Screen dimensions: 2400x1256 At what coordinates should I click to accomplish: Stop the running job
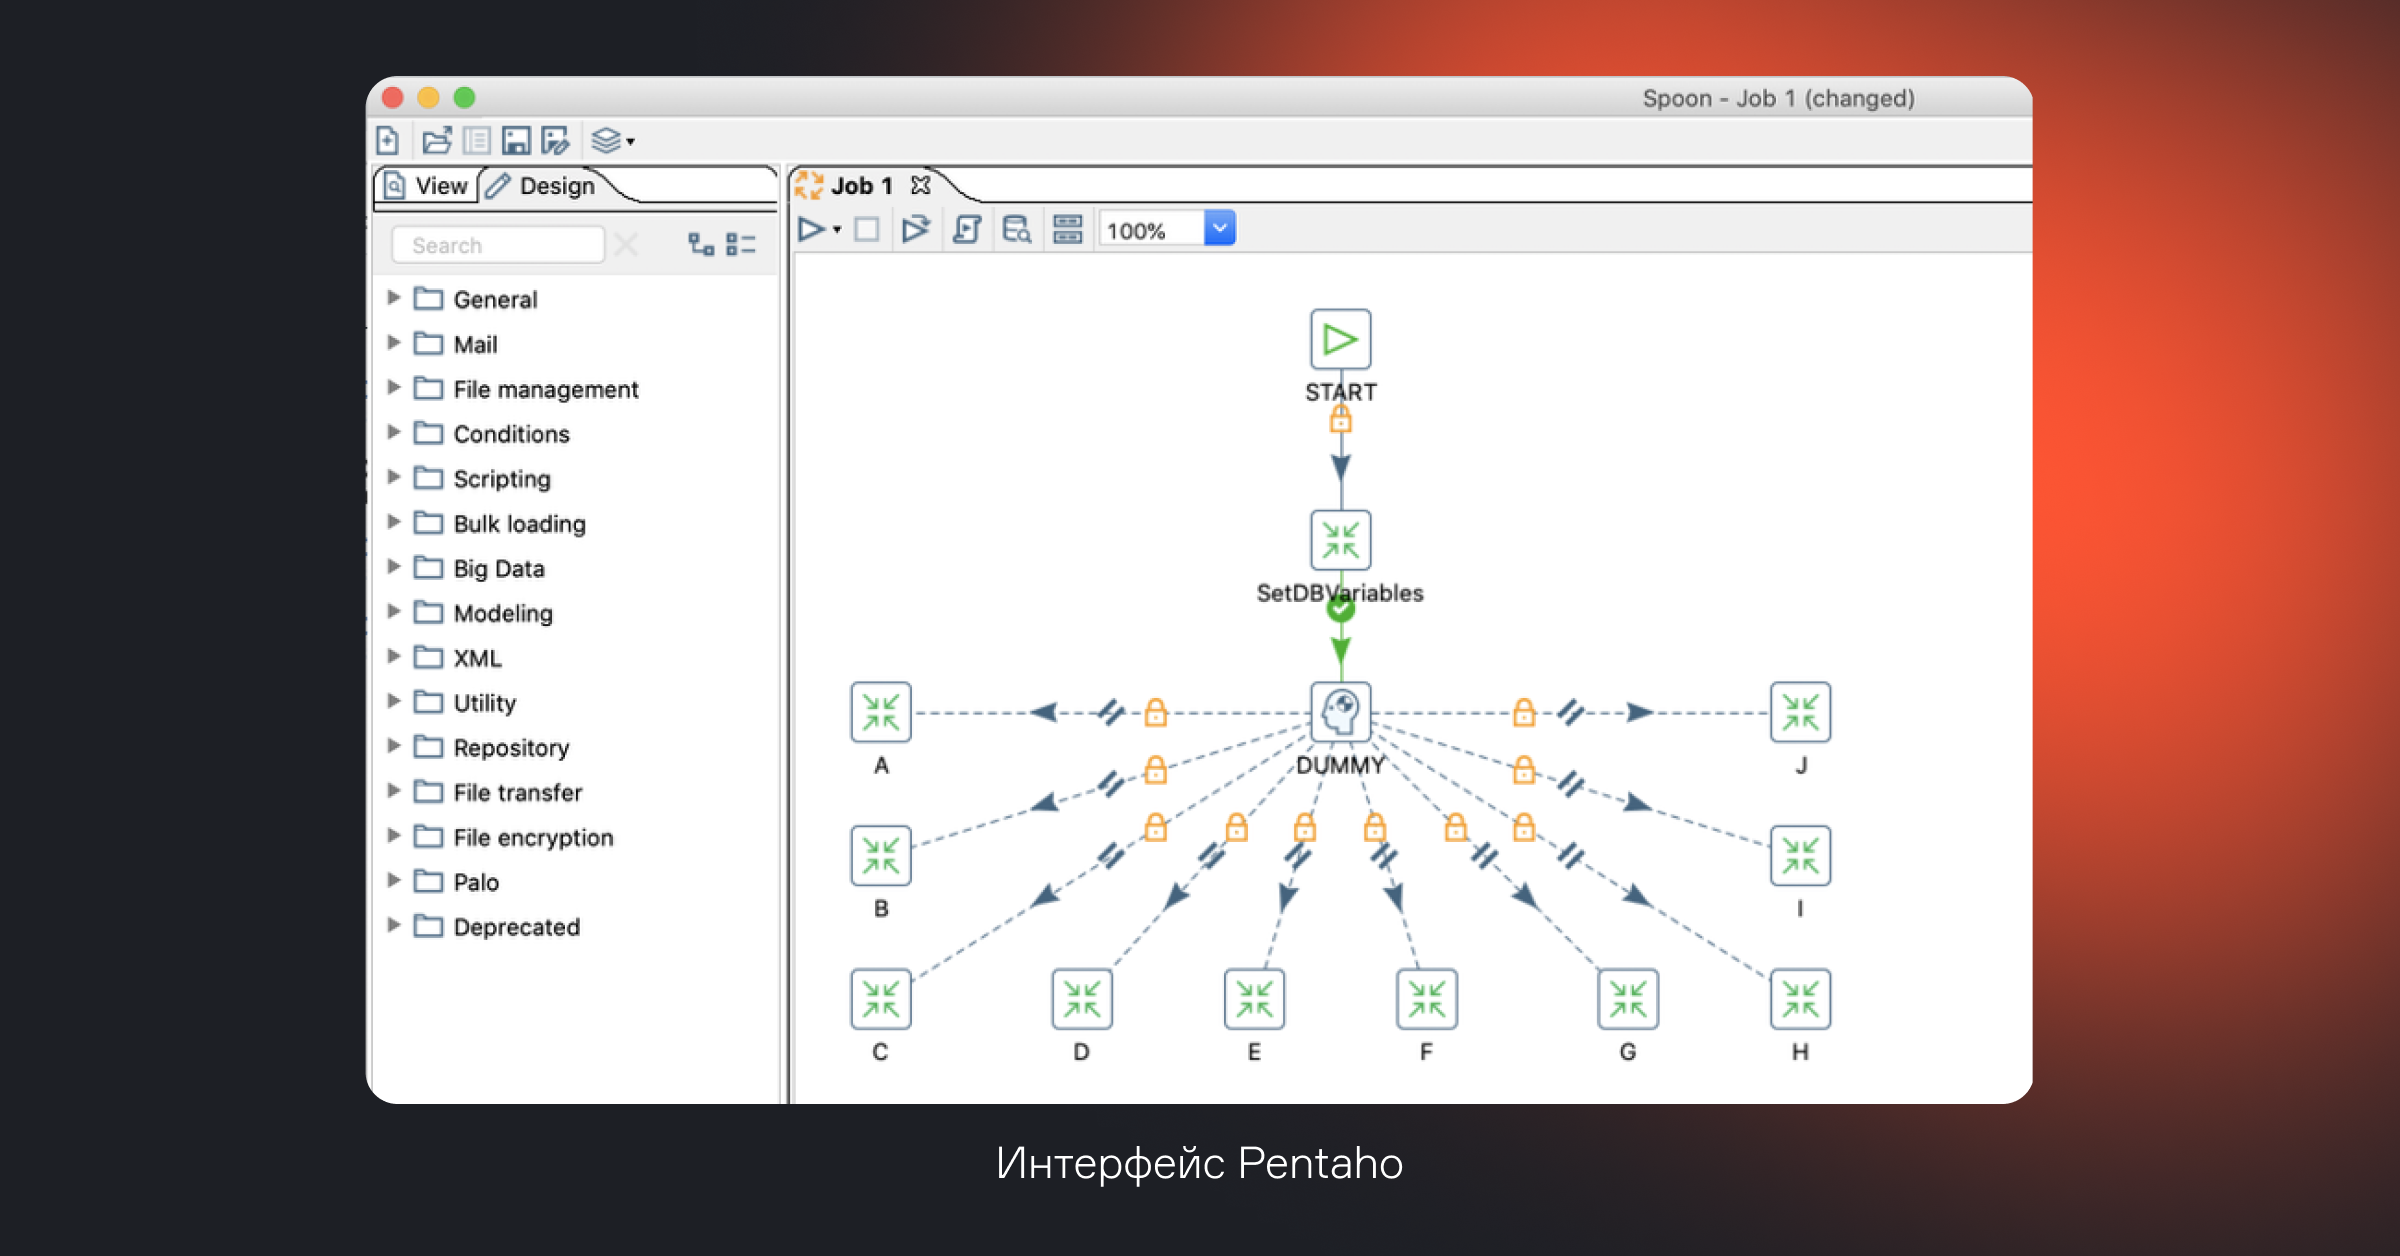[x=867, y=230]
